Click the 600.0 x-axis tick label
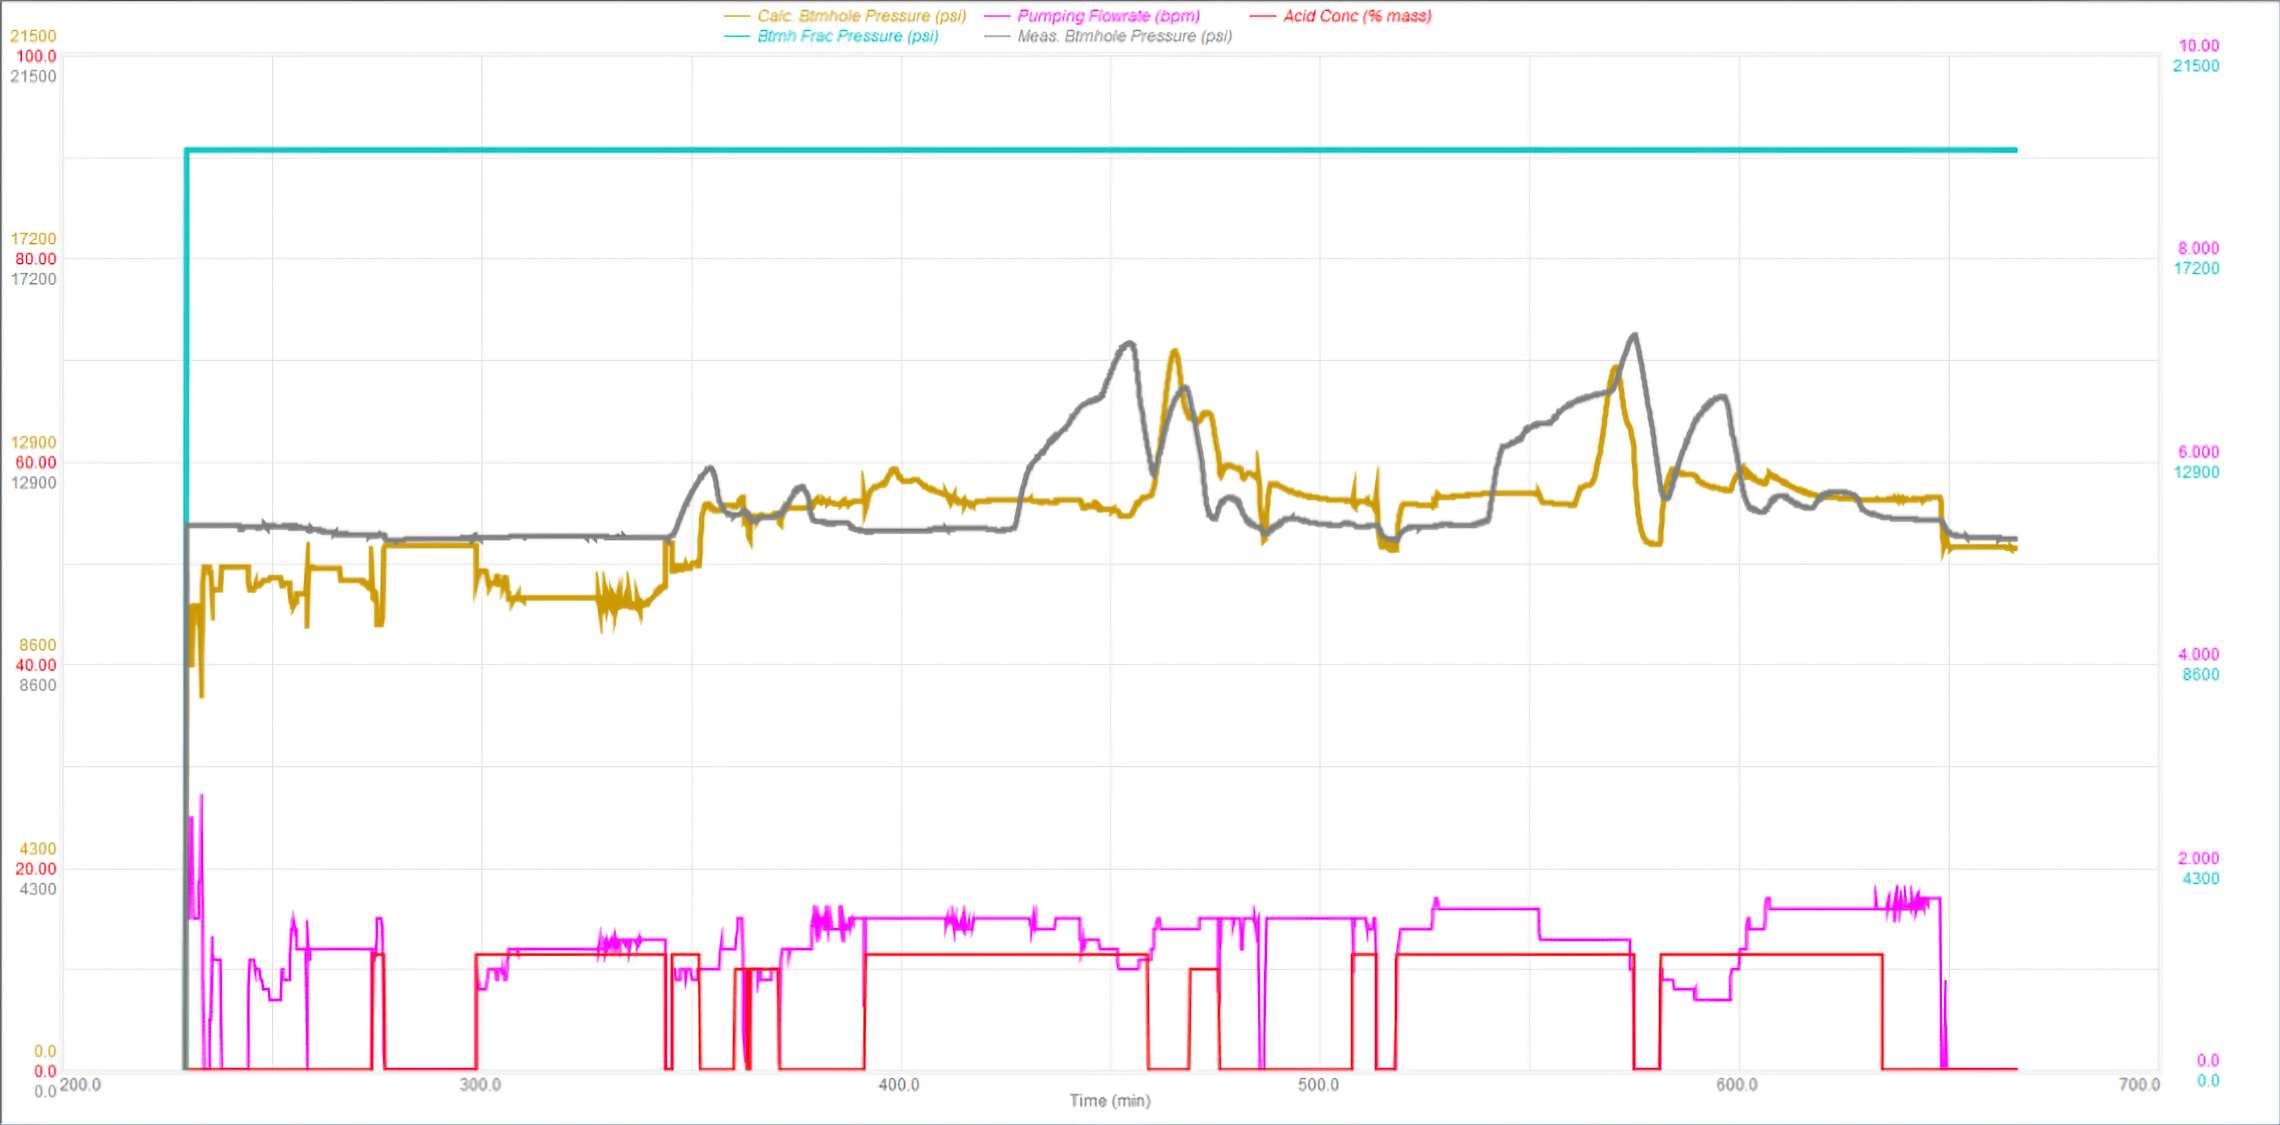 click(1737, 1085)
